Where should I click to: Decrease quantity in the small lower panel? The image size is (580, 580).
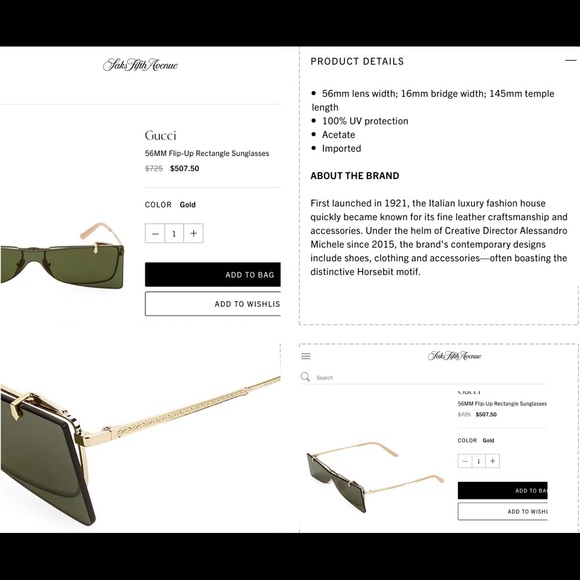pyautogui.click(x=465, y=461)
